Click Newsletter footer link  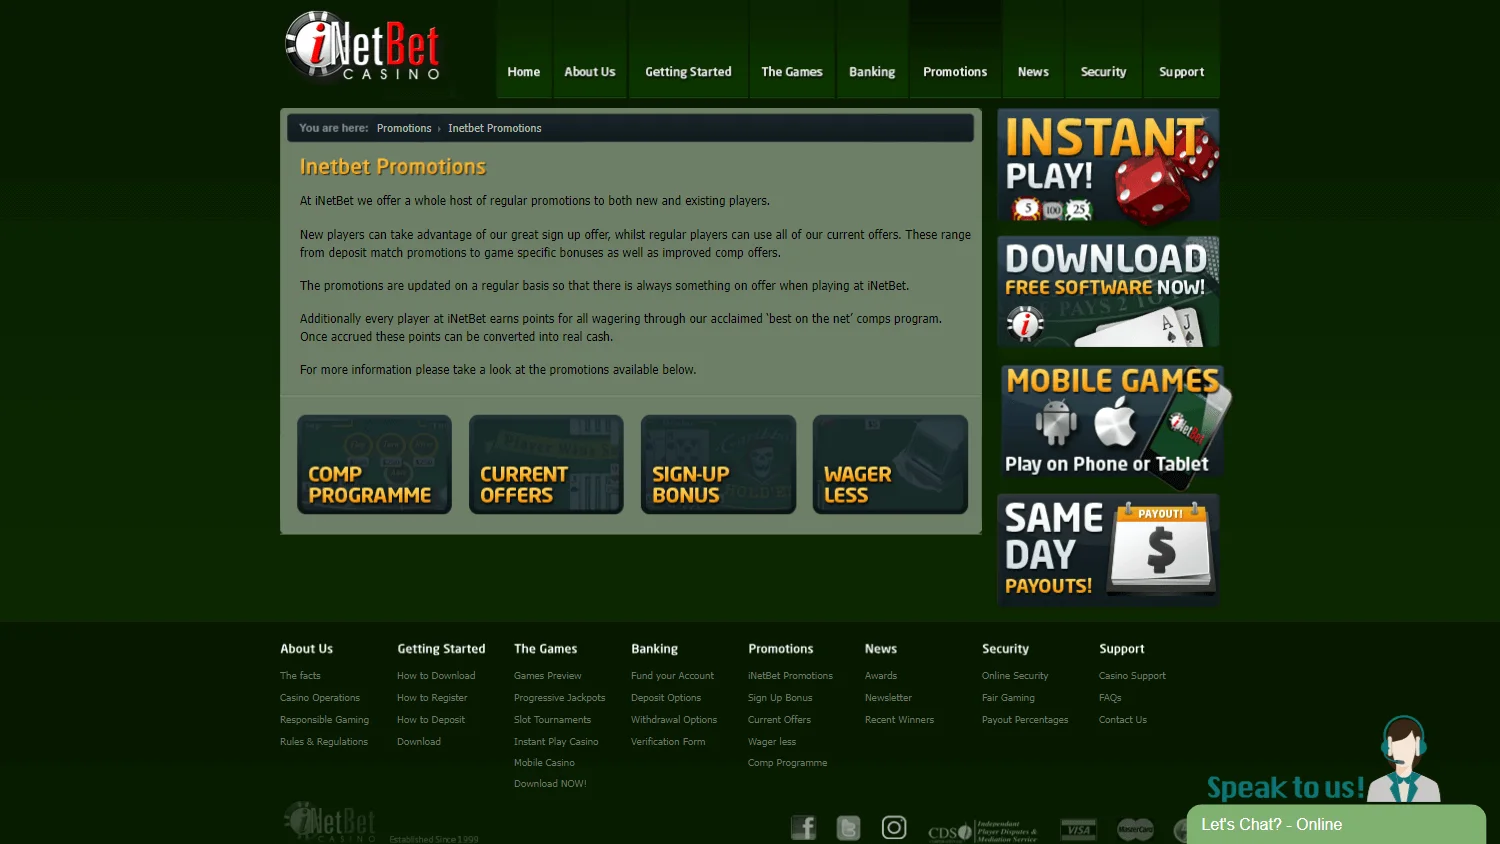(888, 698)
